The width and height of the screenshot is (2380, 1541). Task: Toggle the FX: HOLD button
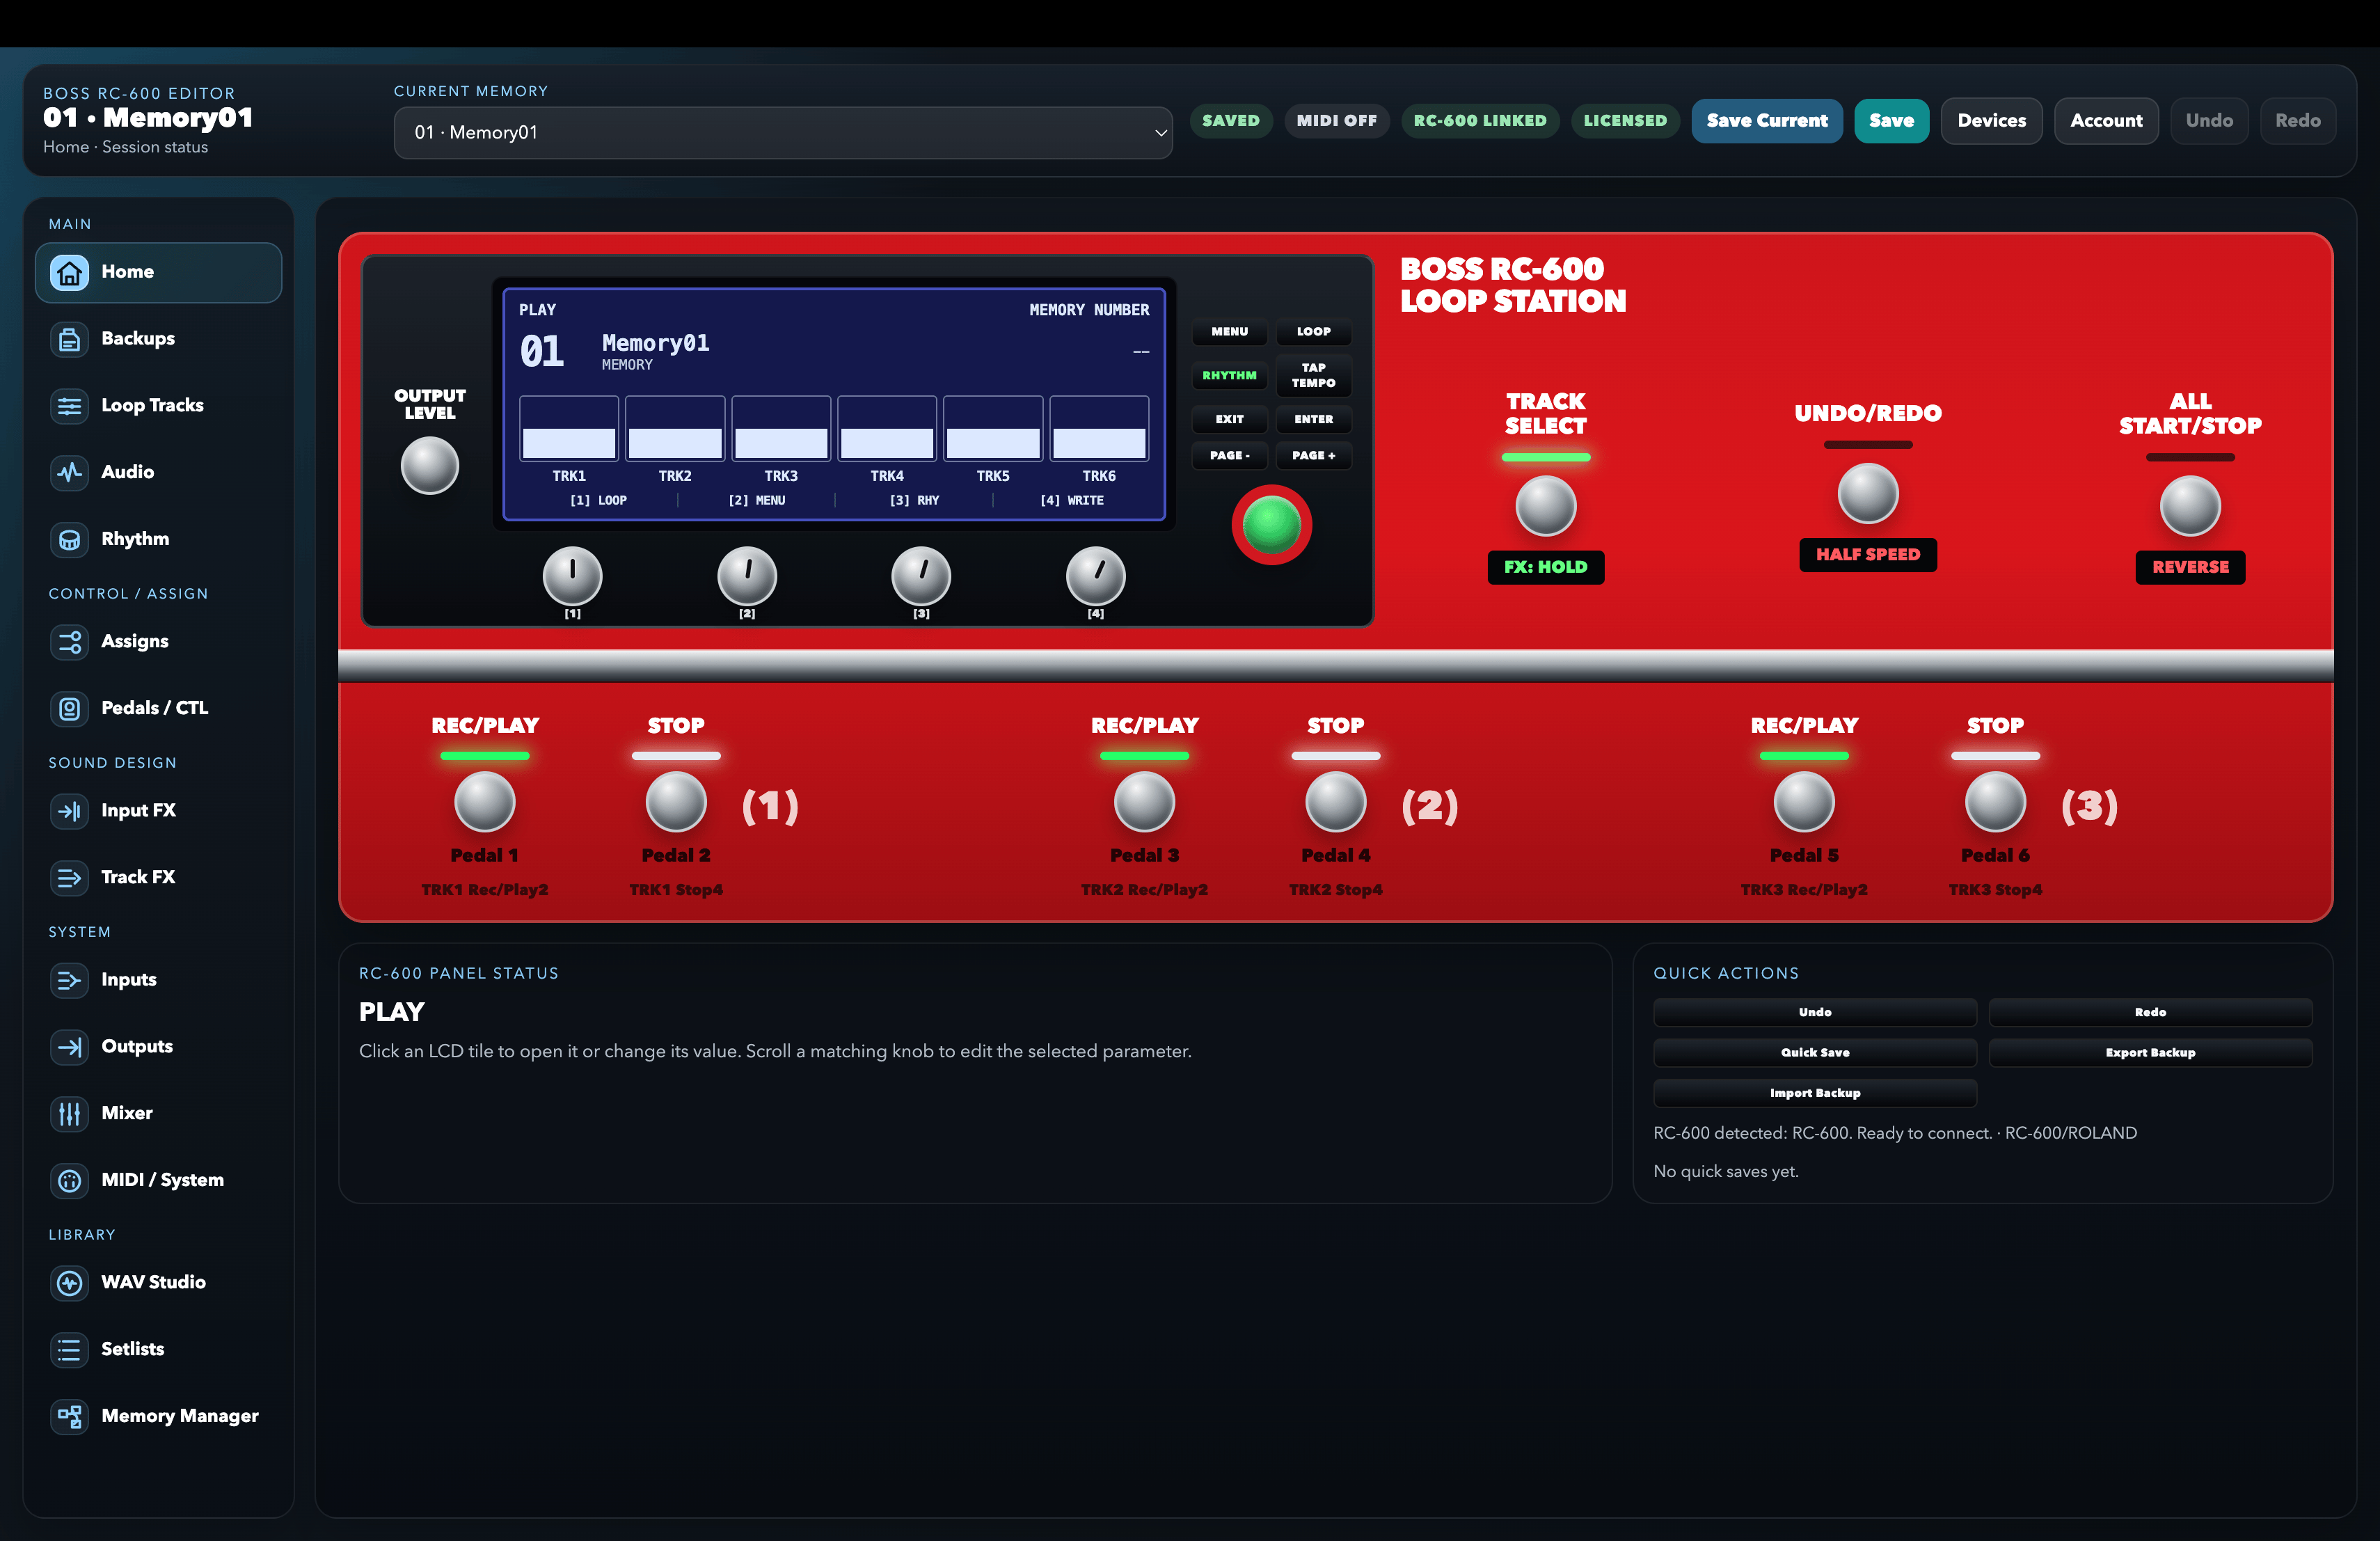(x=1545, y=567)
